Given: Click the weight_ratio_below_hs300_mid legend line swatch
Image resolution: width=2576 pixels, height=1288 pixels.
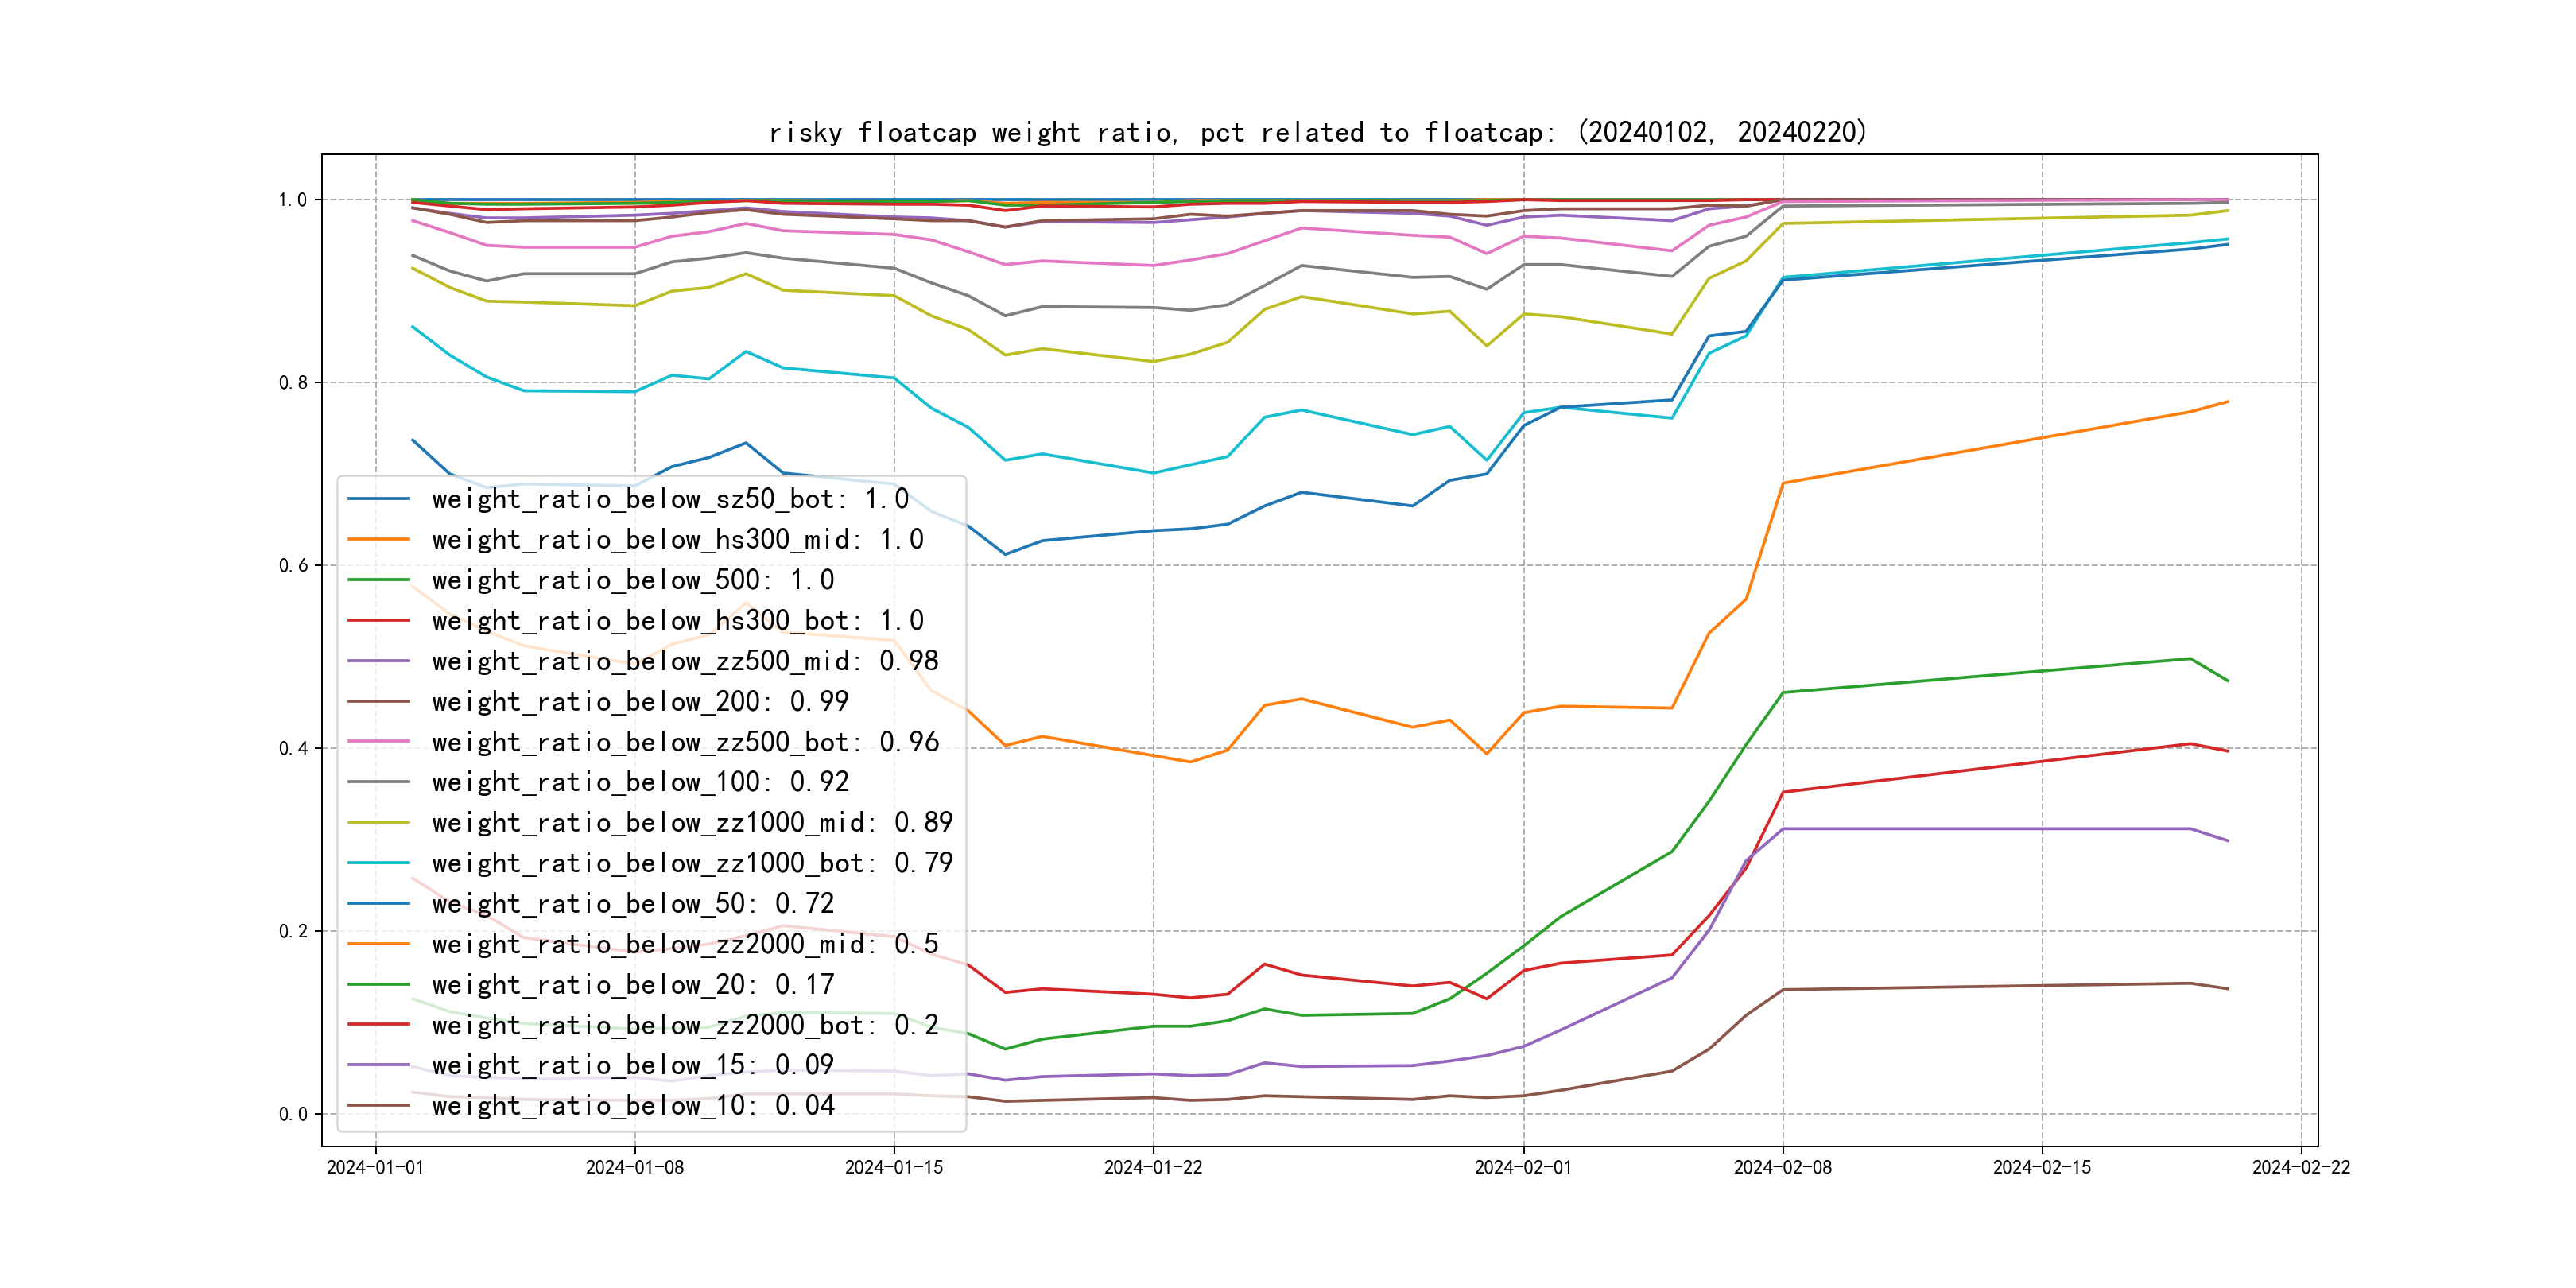Looking at the screenshot, I should (x=378, y=540).
